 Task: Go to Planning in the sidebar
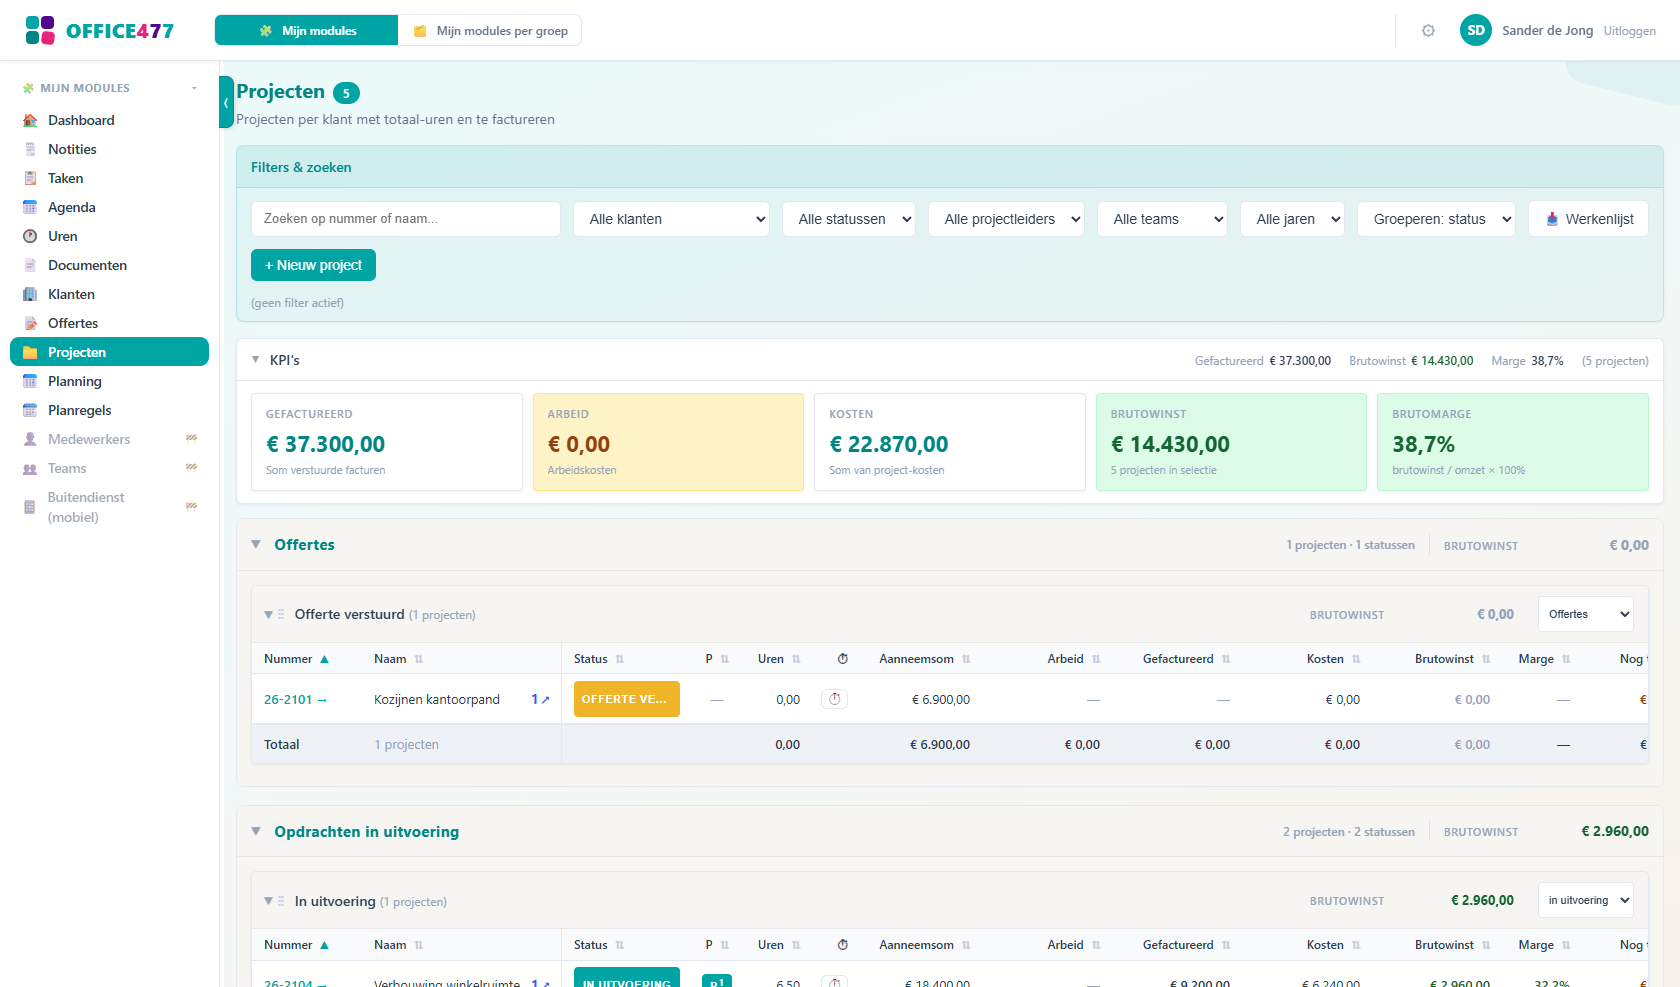click(110, 381)
